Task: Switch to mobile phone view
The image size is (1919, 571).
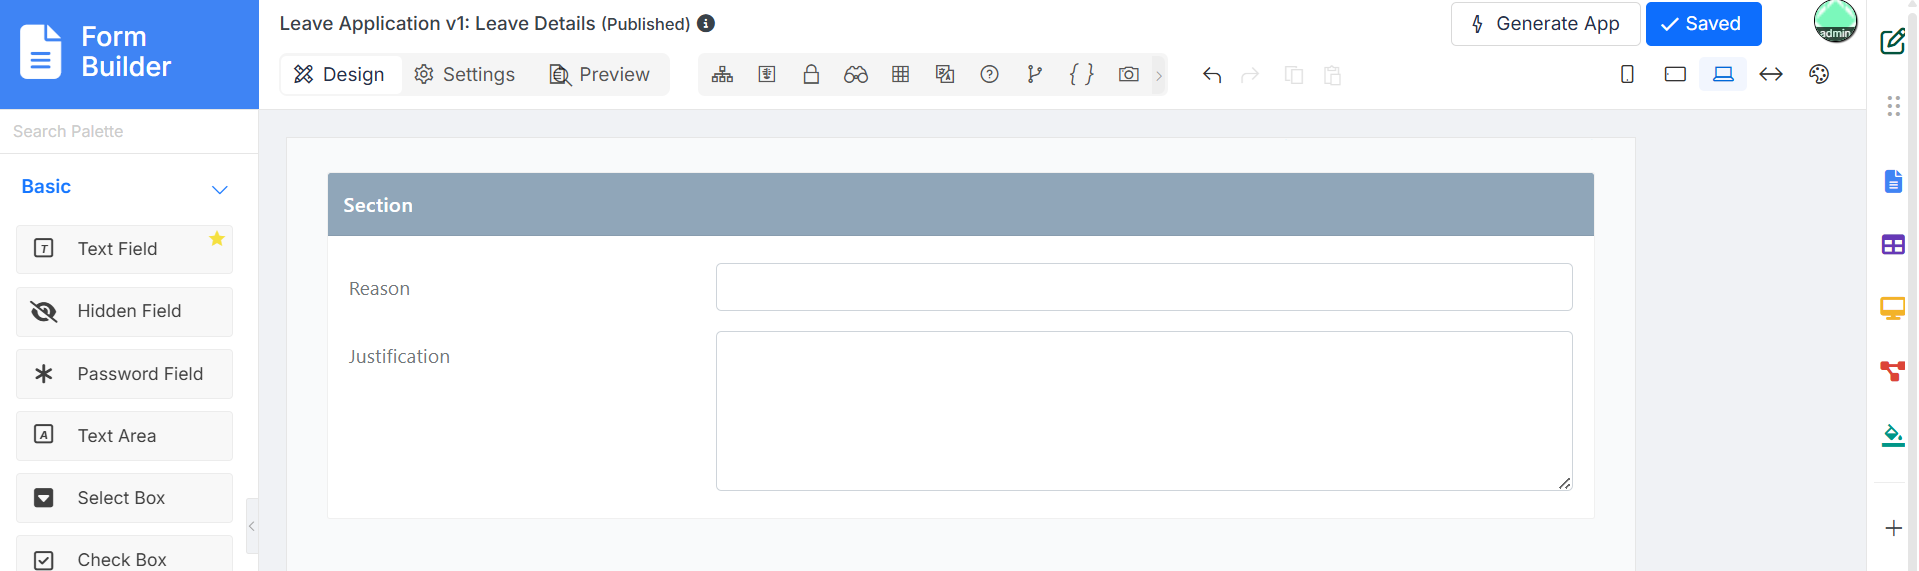Action: 1627,75
